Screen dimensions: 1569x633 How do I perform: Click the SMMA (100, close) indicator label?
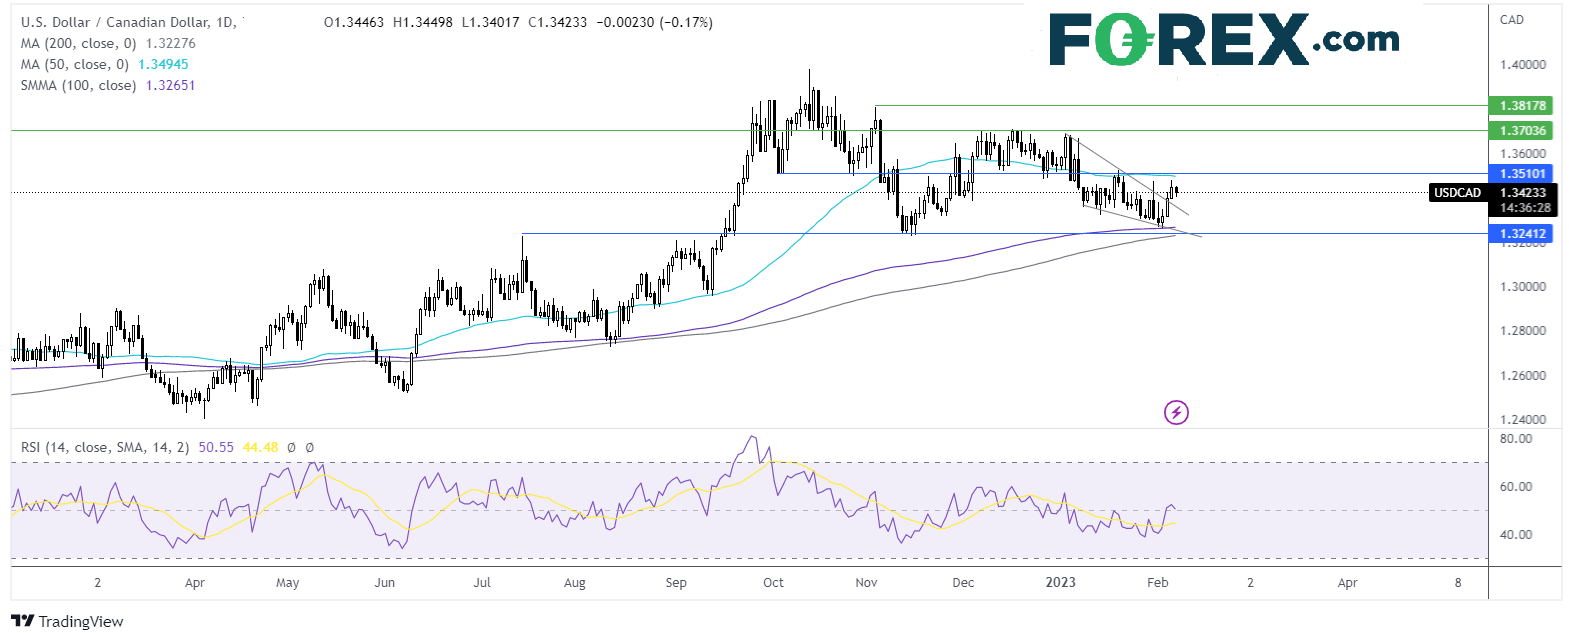78,85
